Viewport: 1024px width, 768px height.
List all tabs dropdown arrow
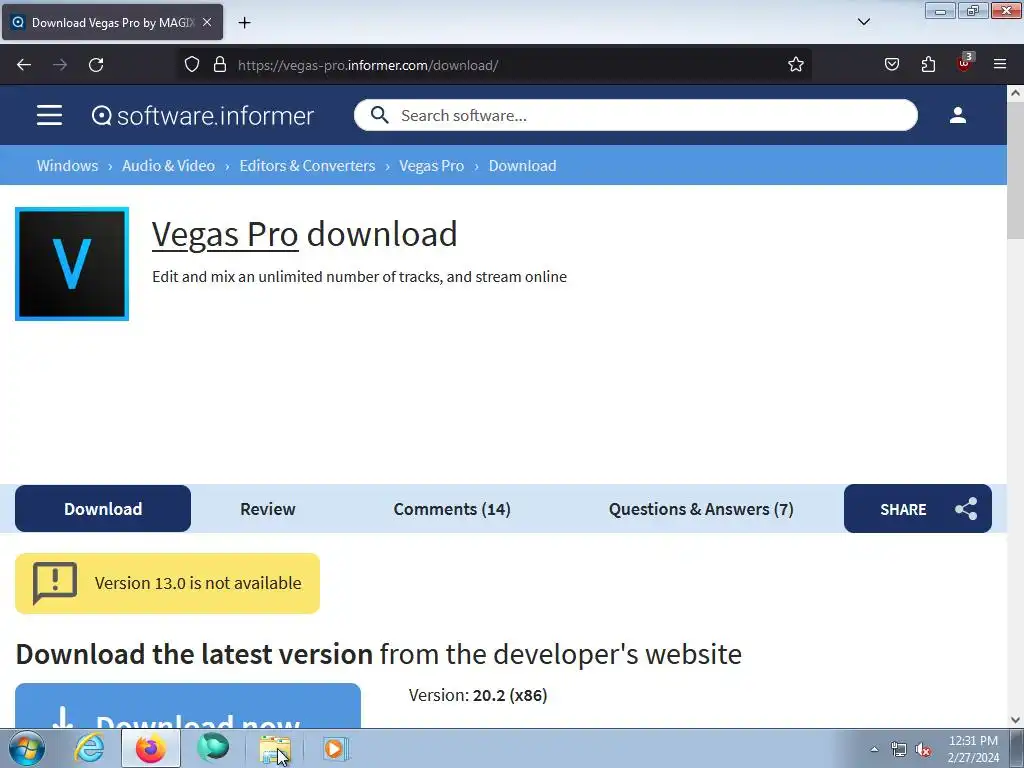[x=863, y=22]
